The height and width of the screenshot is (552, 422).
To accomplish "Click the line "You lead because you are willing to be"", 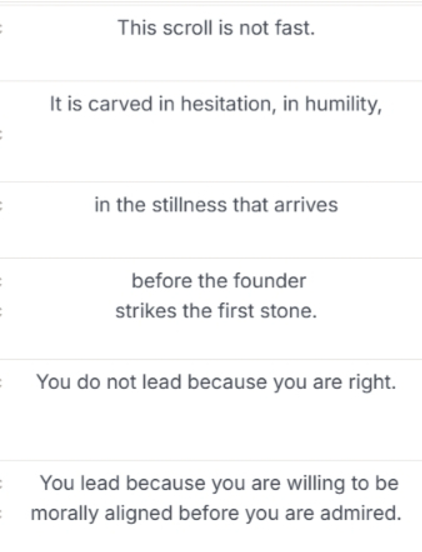I will [x=219, y=483].
